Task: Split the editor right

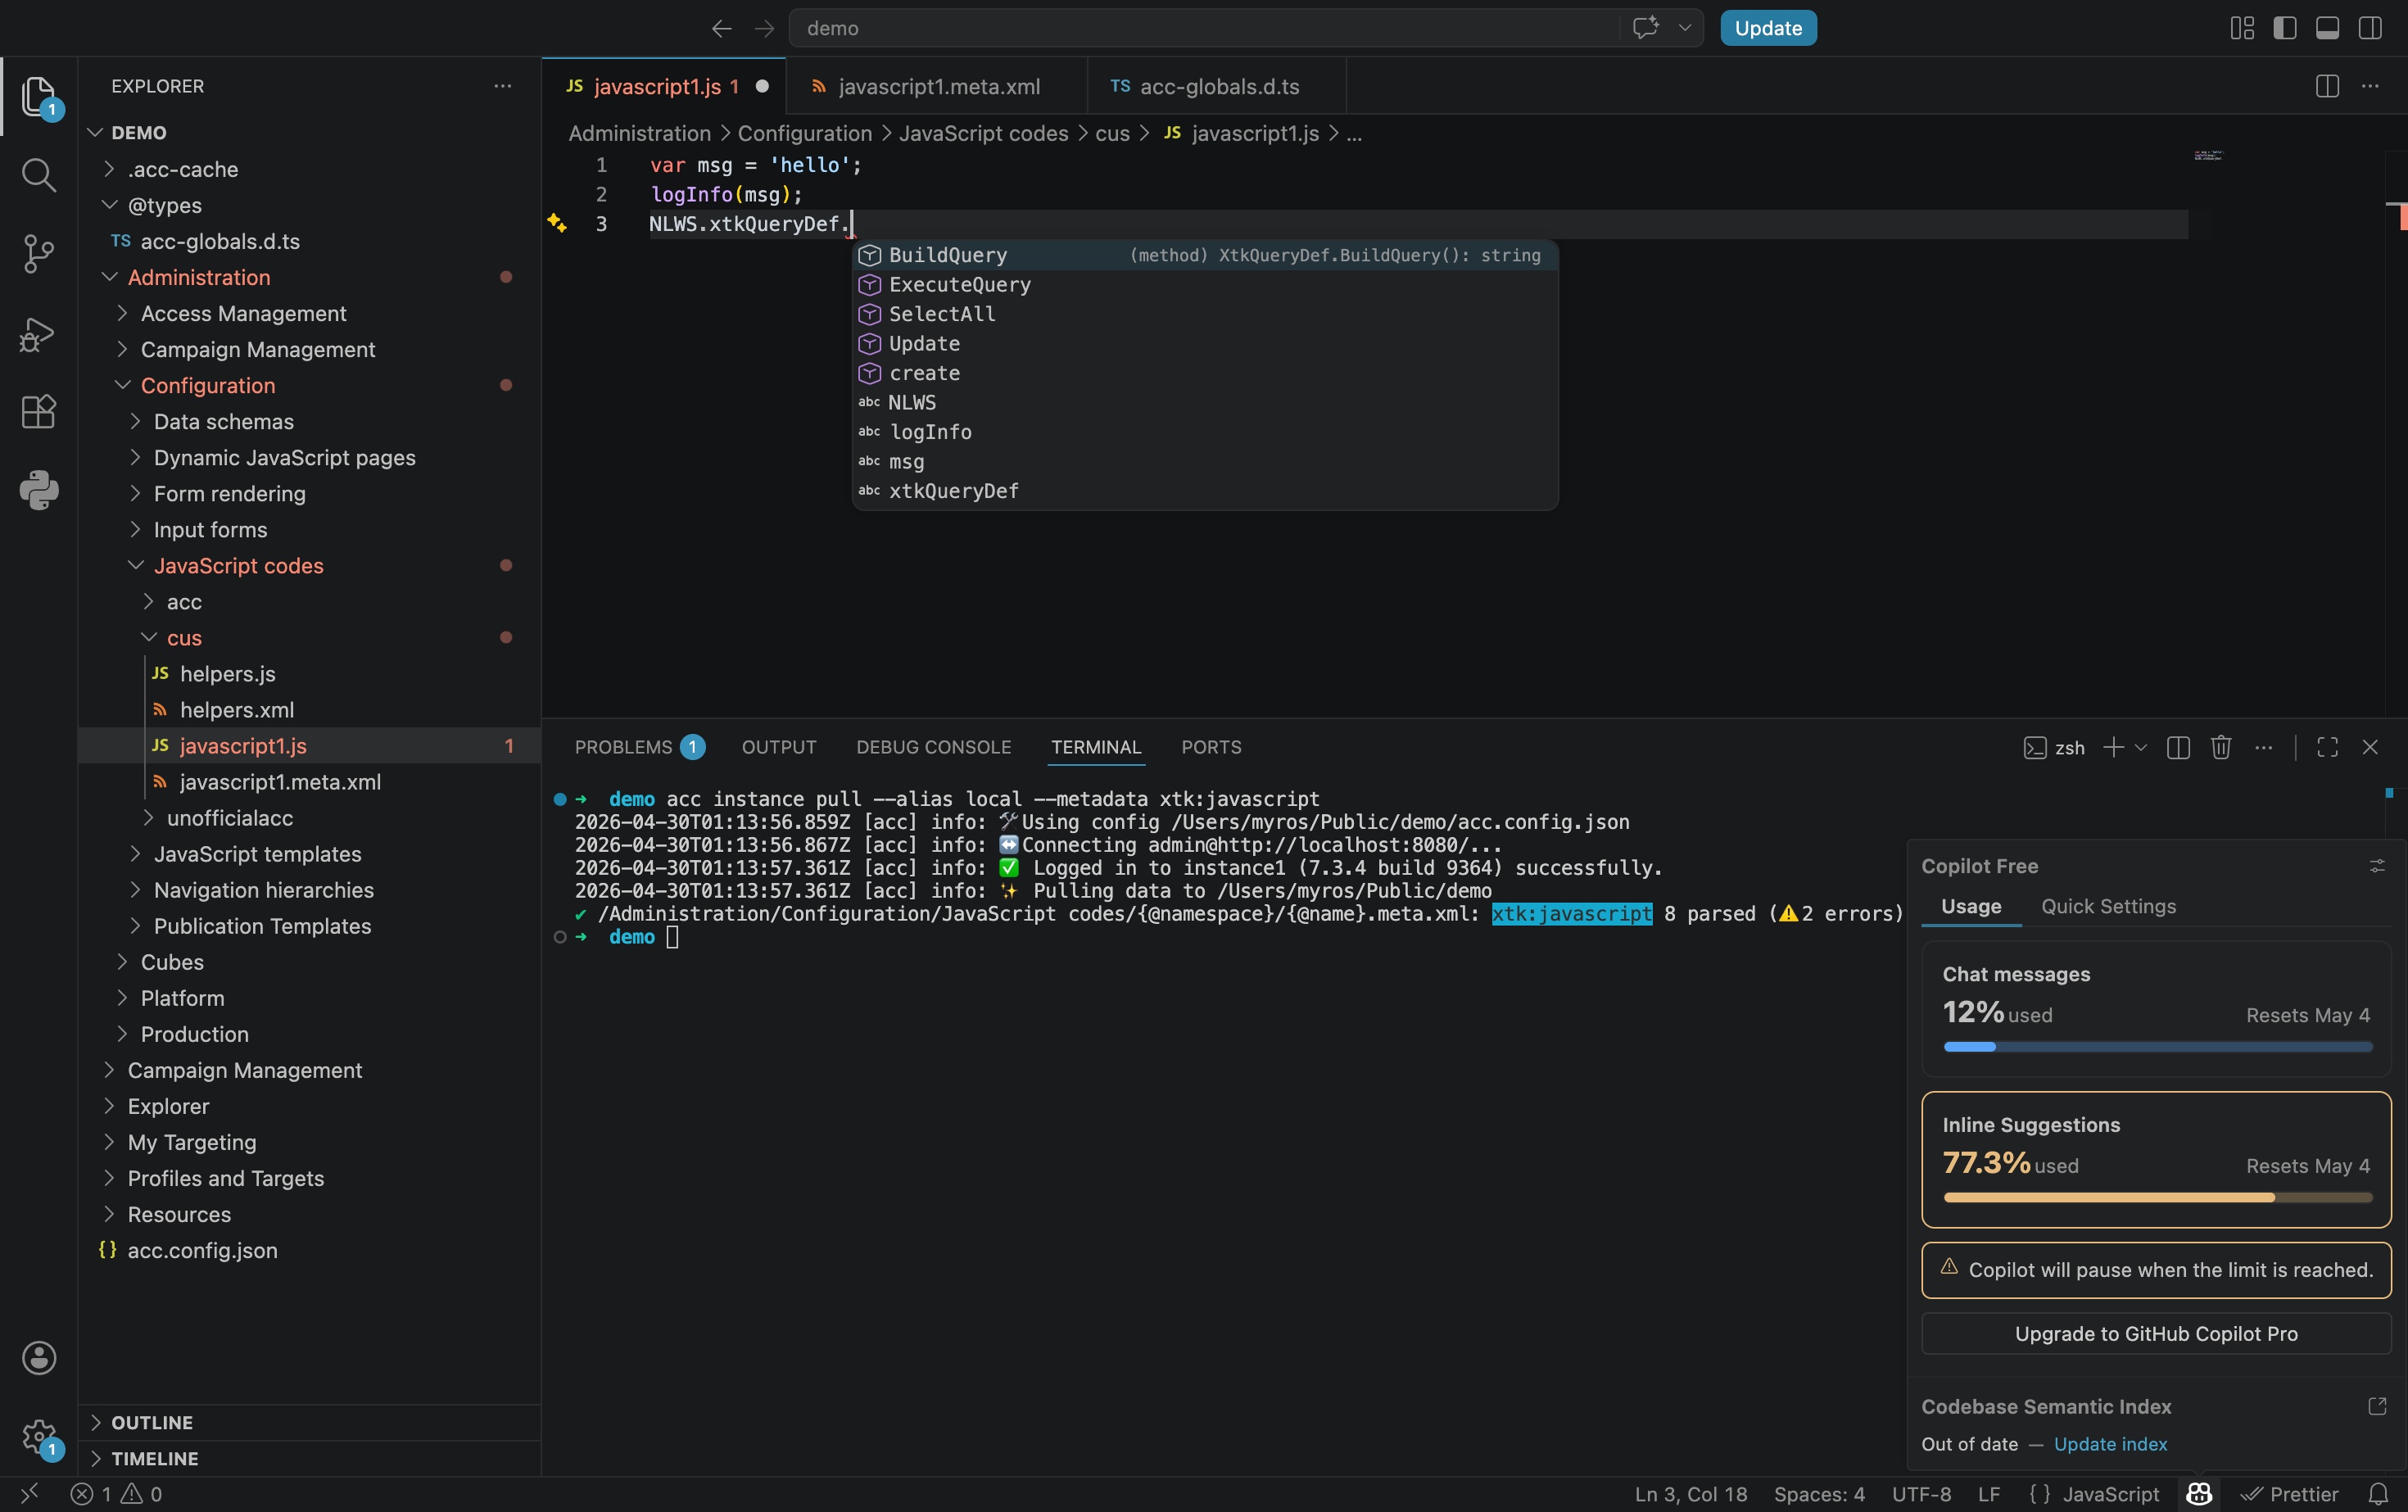Action: pyautogui.click(x=2327, y=86)
